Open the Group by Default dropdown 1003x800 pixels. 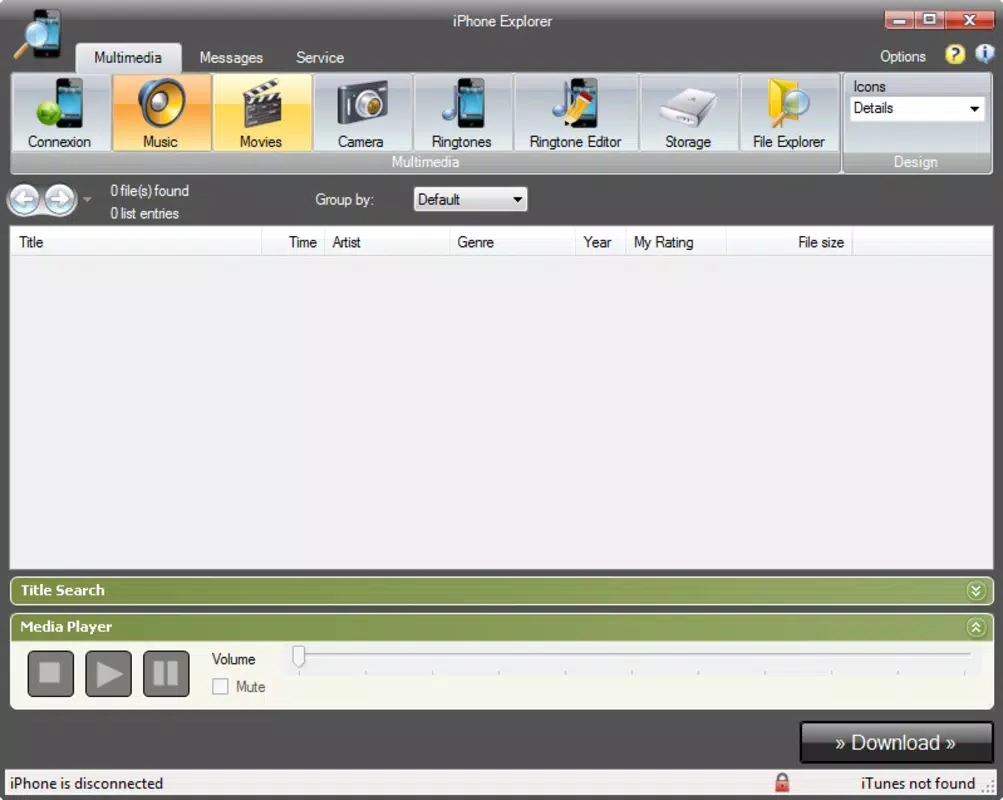470,200
